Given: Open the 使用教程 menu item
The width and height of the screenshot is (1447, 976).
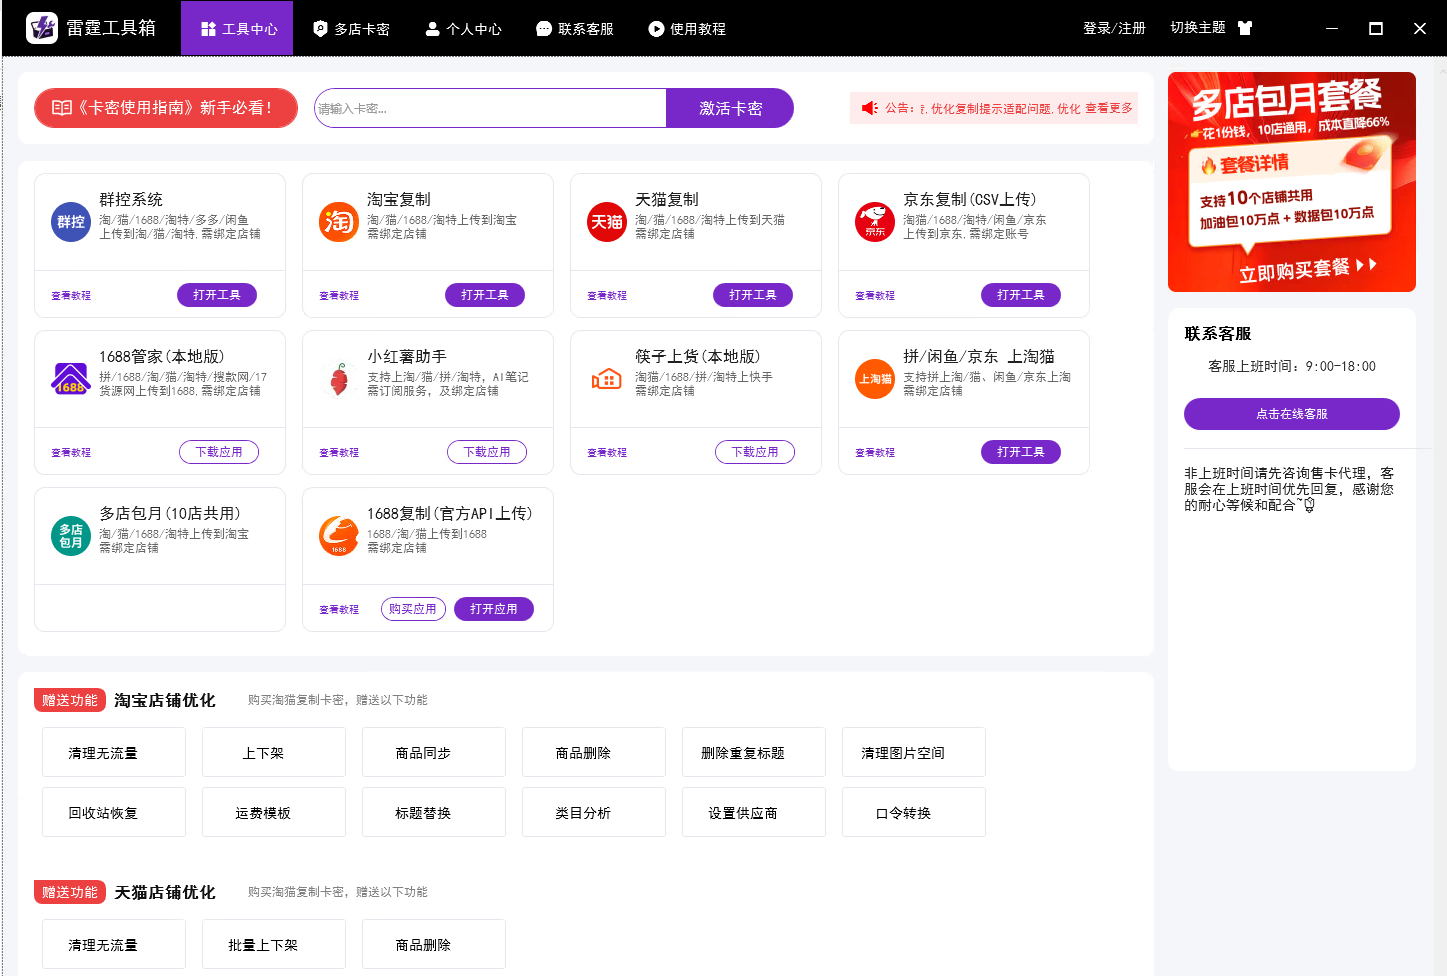Looking at the screenshot, I should [687, 29].
